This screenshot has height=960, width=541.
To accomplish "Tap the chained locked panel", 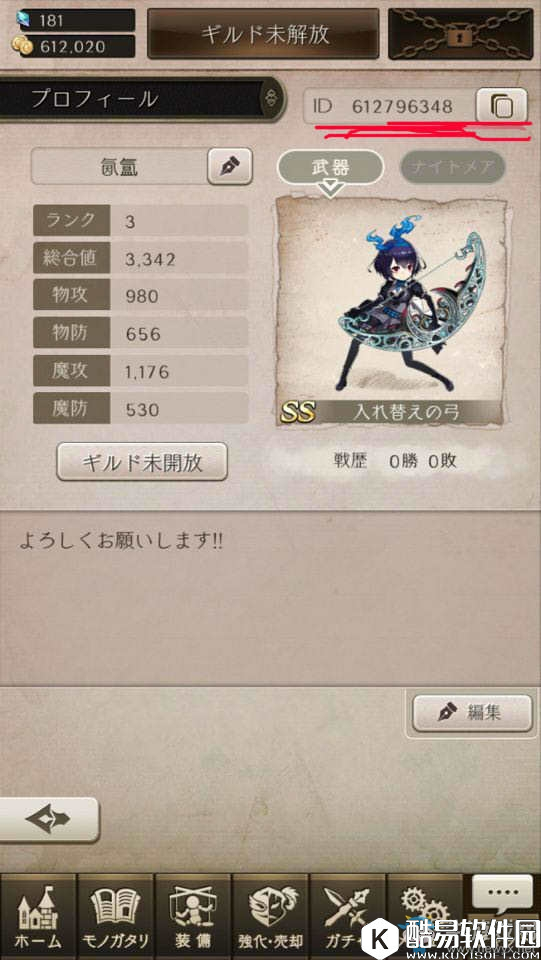I will pos(461,34).
